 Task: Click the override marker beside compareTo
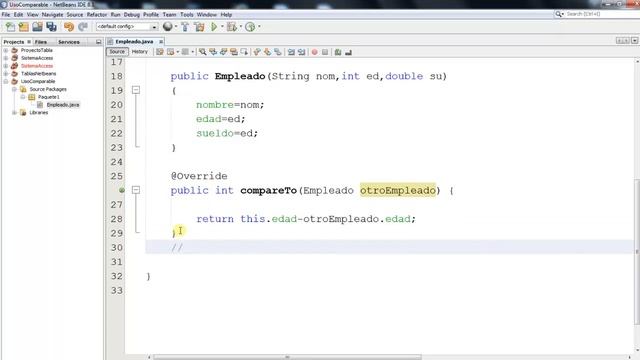click(122, 190)
